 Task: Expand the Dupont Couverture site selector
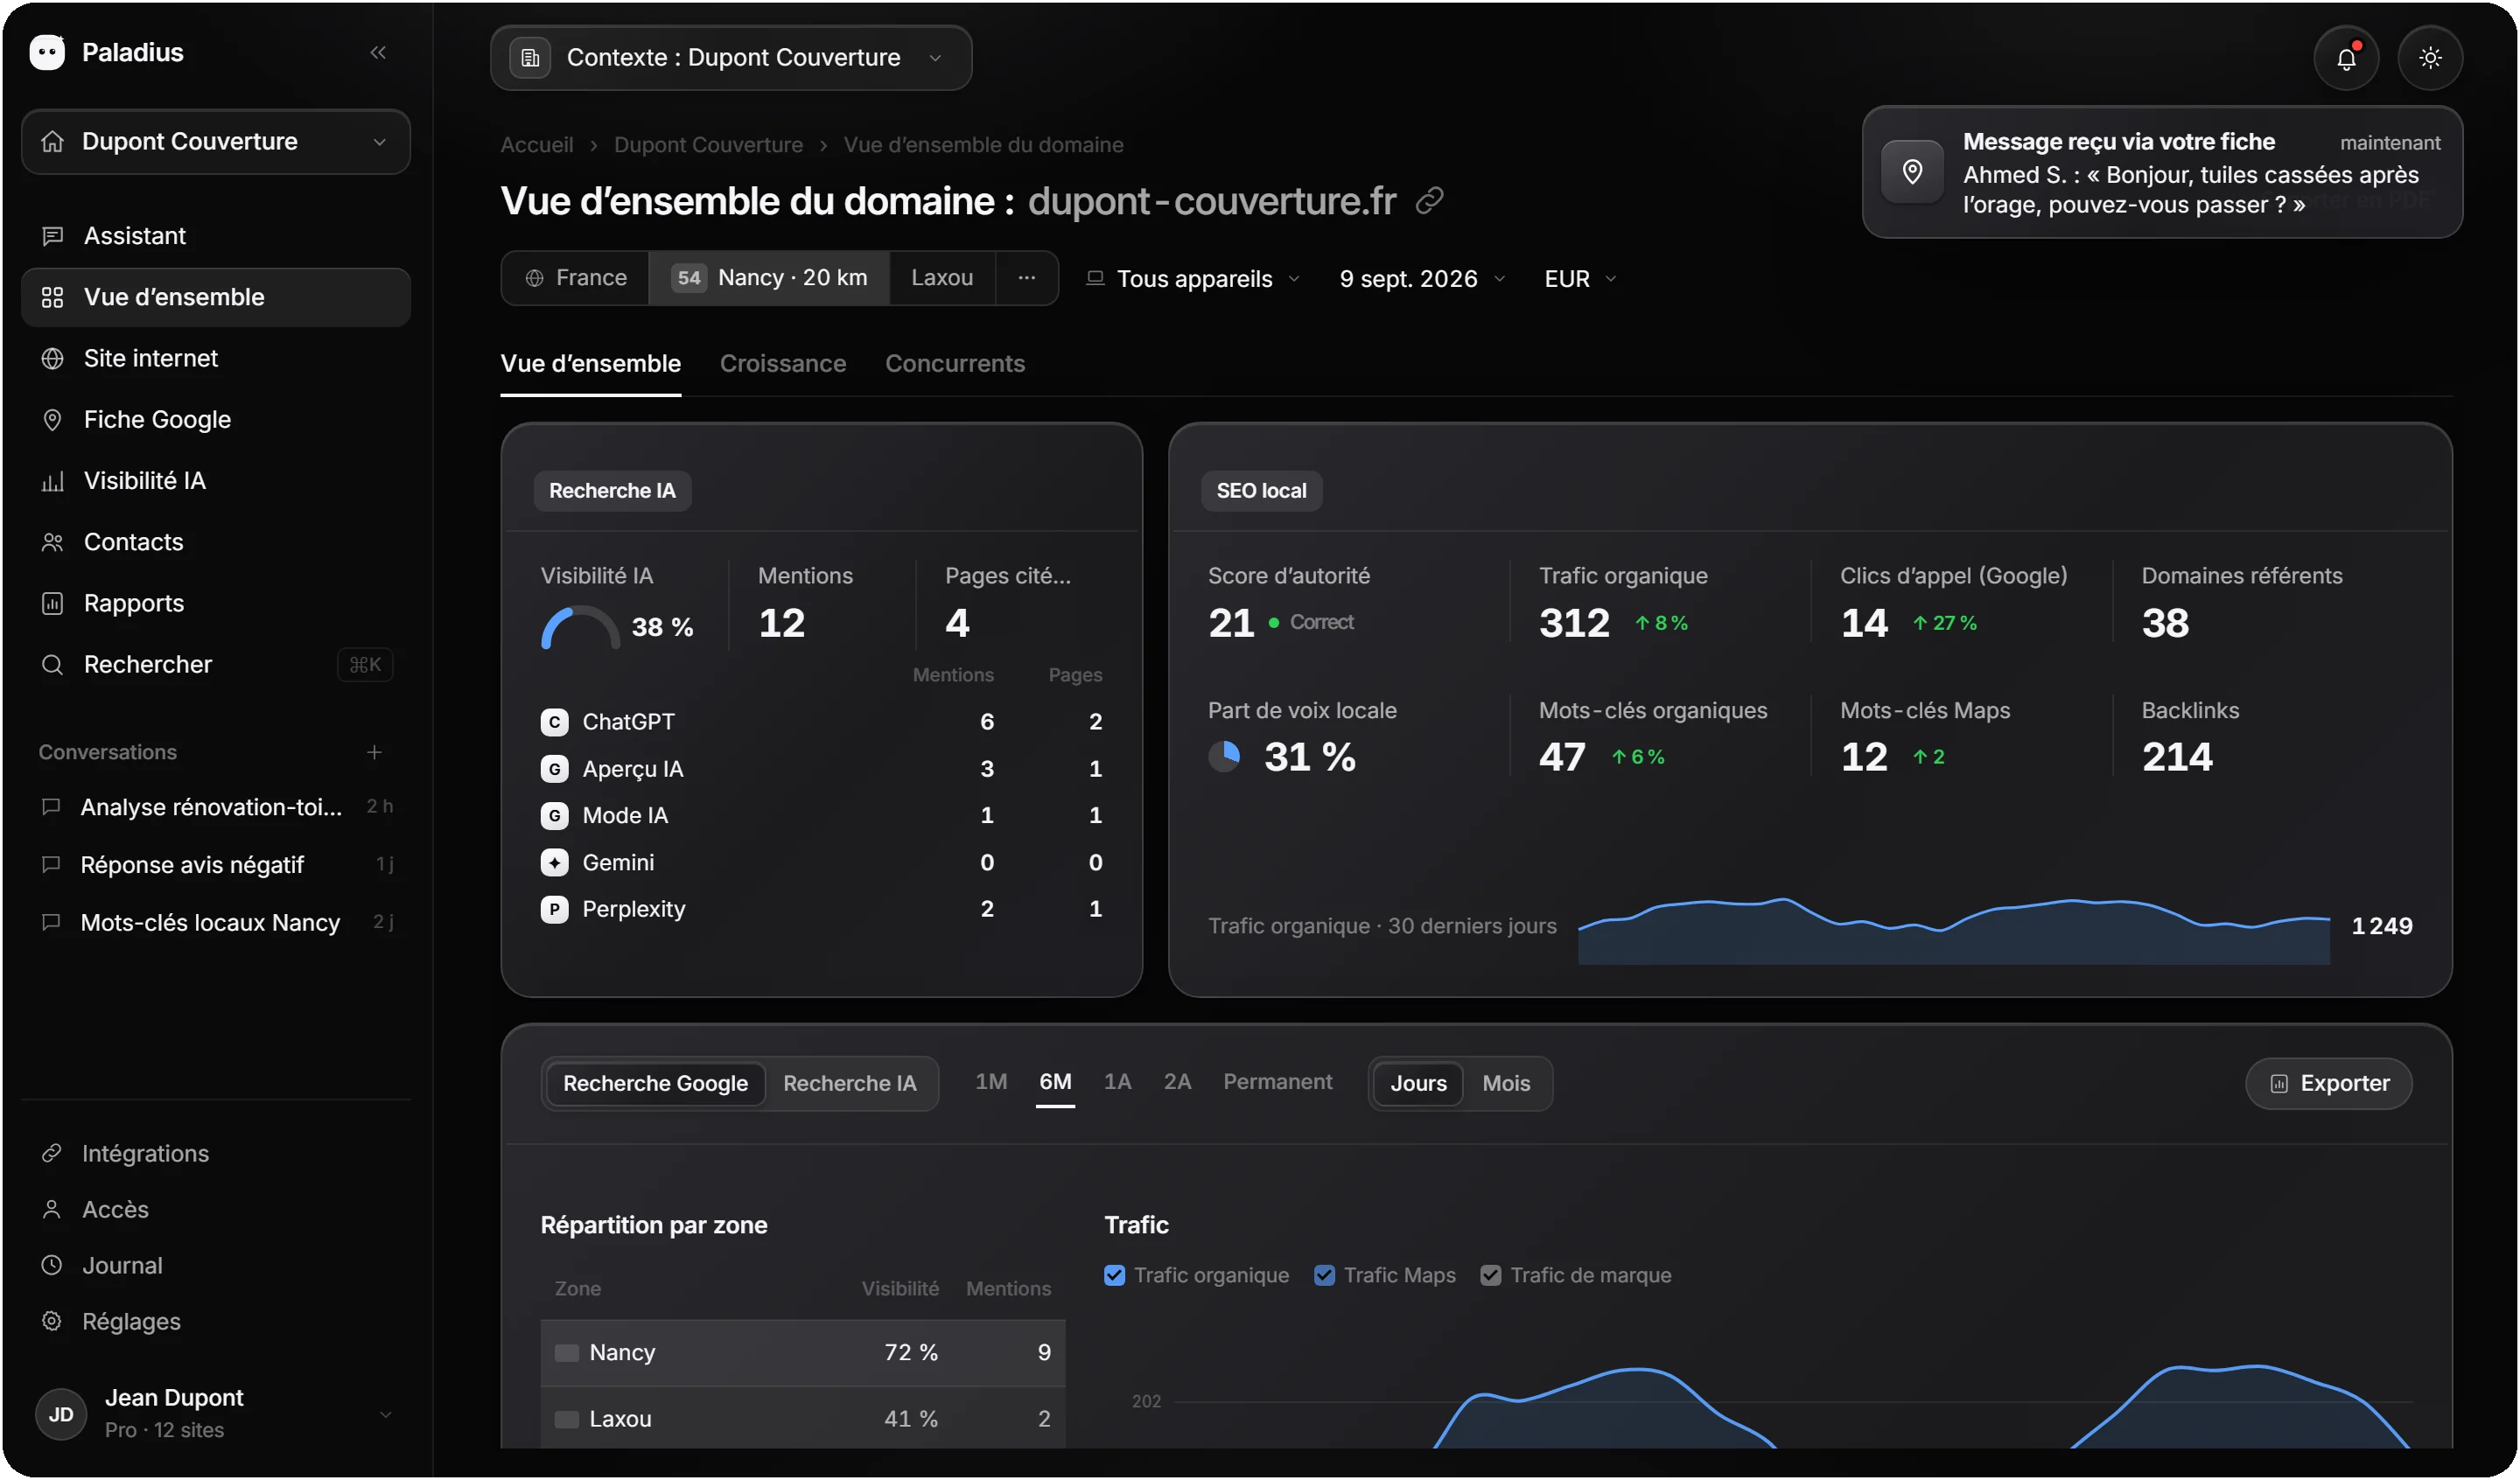216,142
